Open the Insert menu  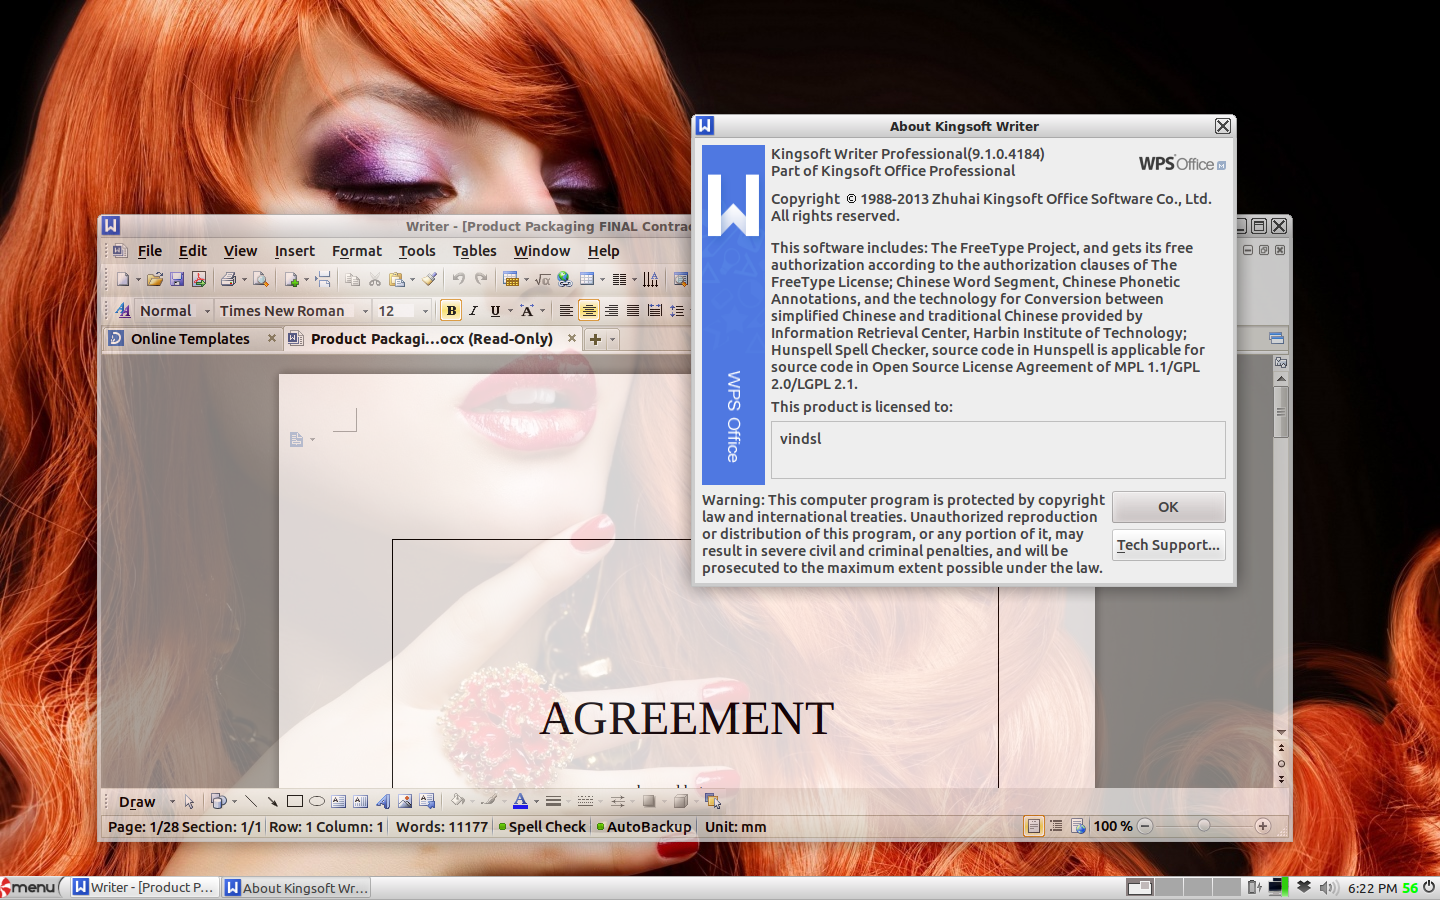pyautogui.click(x=294, y=251)
